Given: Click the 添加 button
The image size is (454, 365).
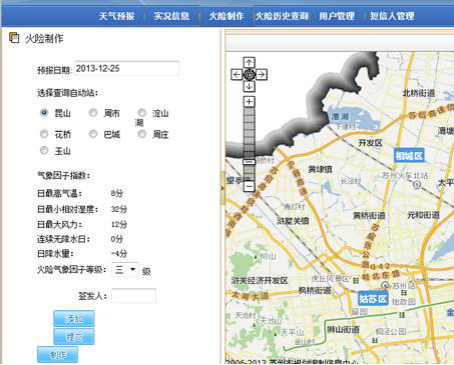Looking at the screenshot, I should click(x=74, y=319).
